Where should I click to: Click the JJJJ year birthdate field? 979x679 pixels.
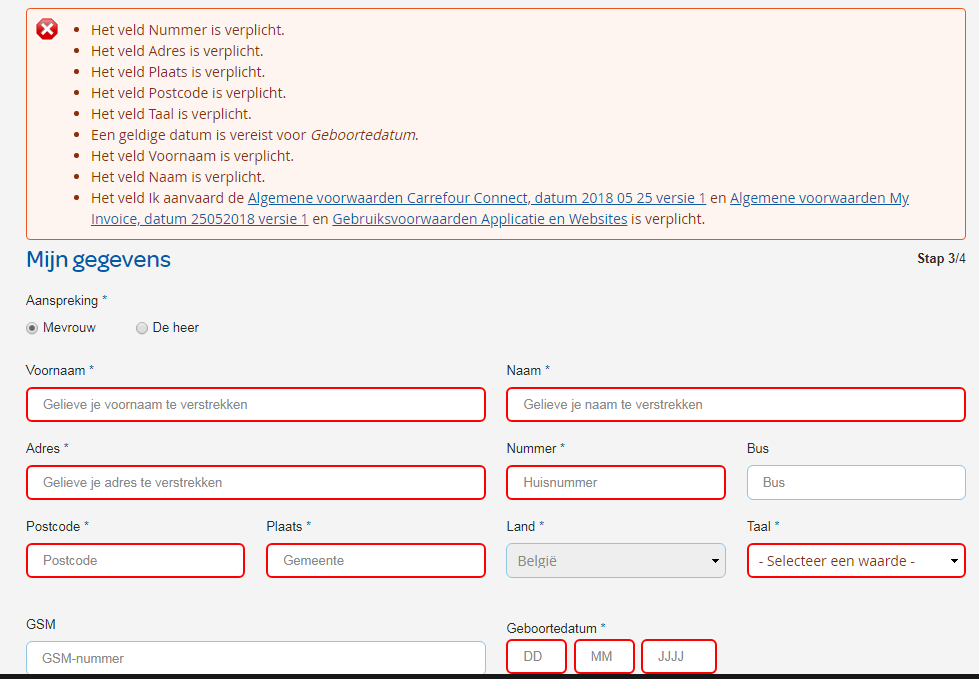click(679, 657)
